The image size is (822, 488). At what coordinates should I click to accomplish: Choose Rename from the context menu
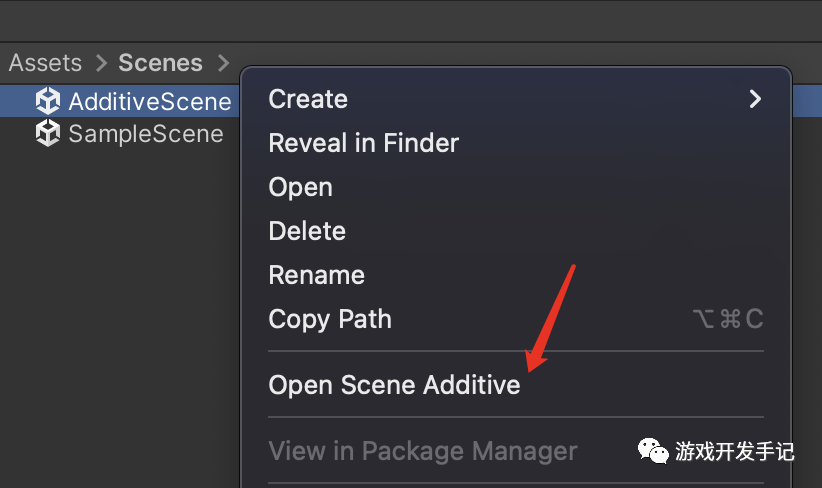[316, 275]
